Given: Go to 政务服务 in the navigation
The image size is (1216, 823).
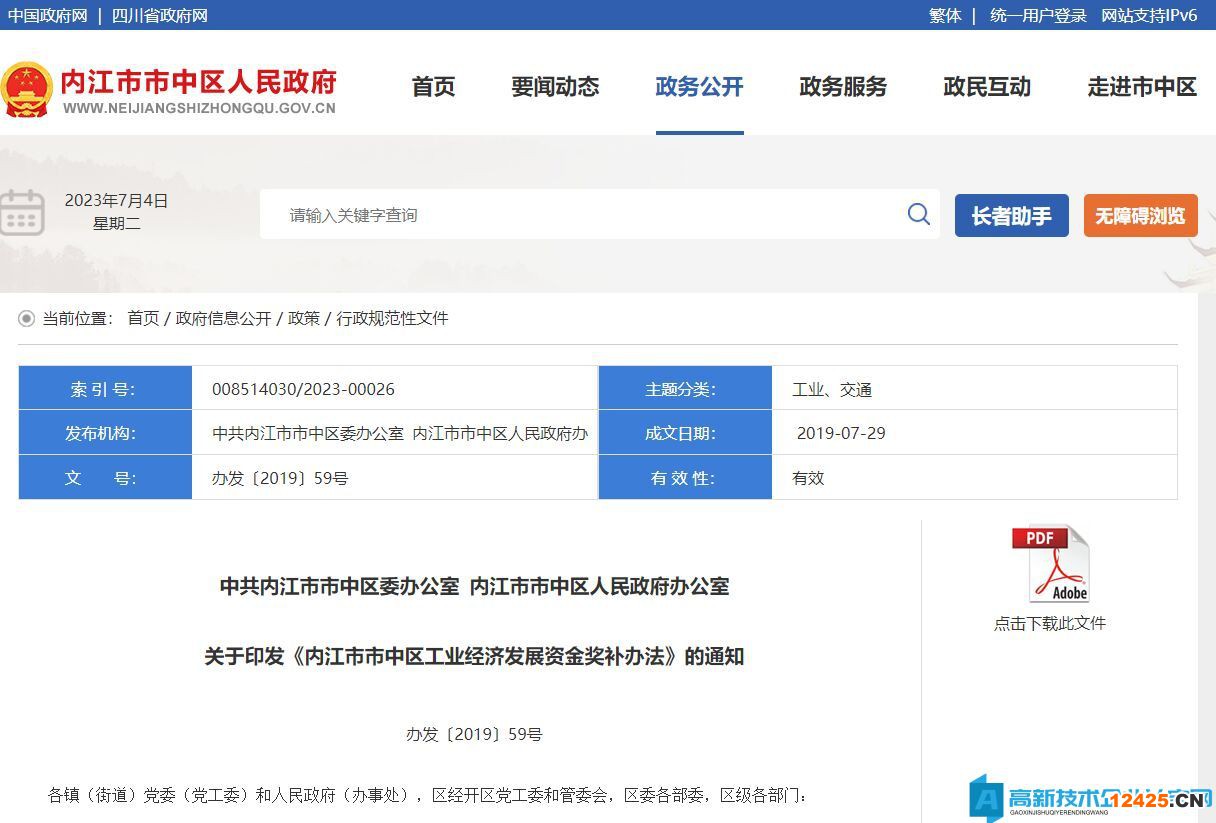Looking at the screenshot, I should pos(843,87).
